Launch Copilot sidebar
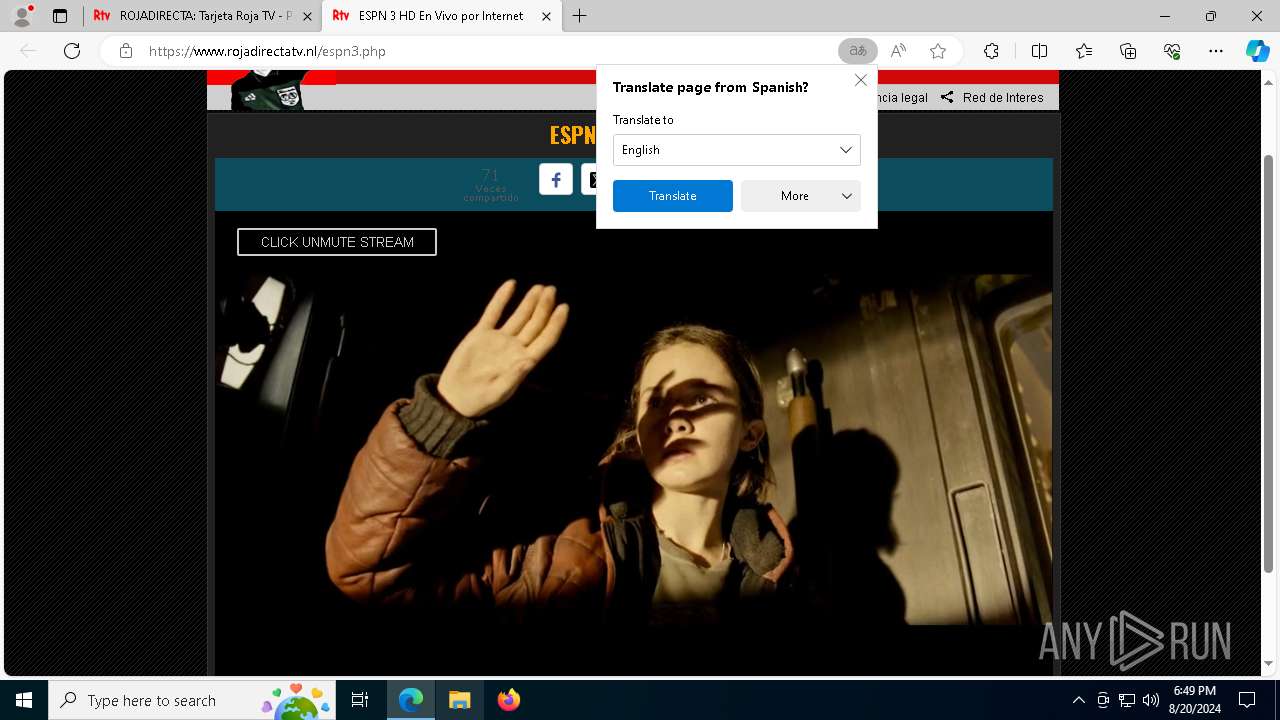The image size is (1280, 720). coord(1257,51)
